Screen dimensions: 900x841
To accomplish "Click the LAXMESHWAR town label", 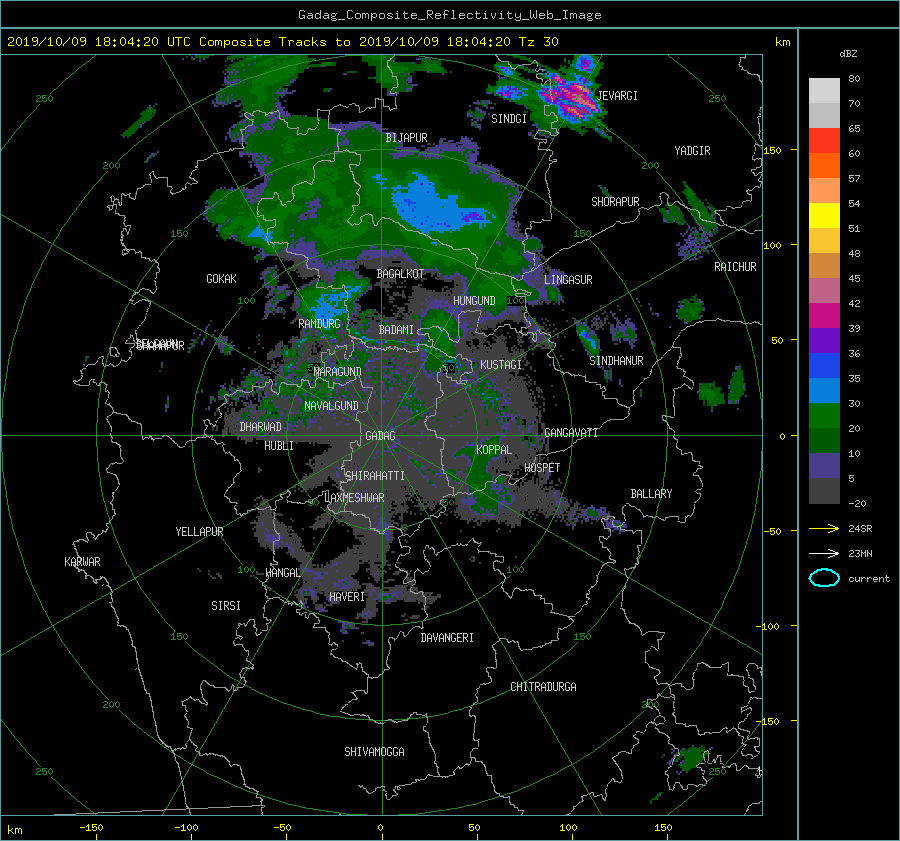I will (354, 498).
